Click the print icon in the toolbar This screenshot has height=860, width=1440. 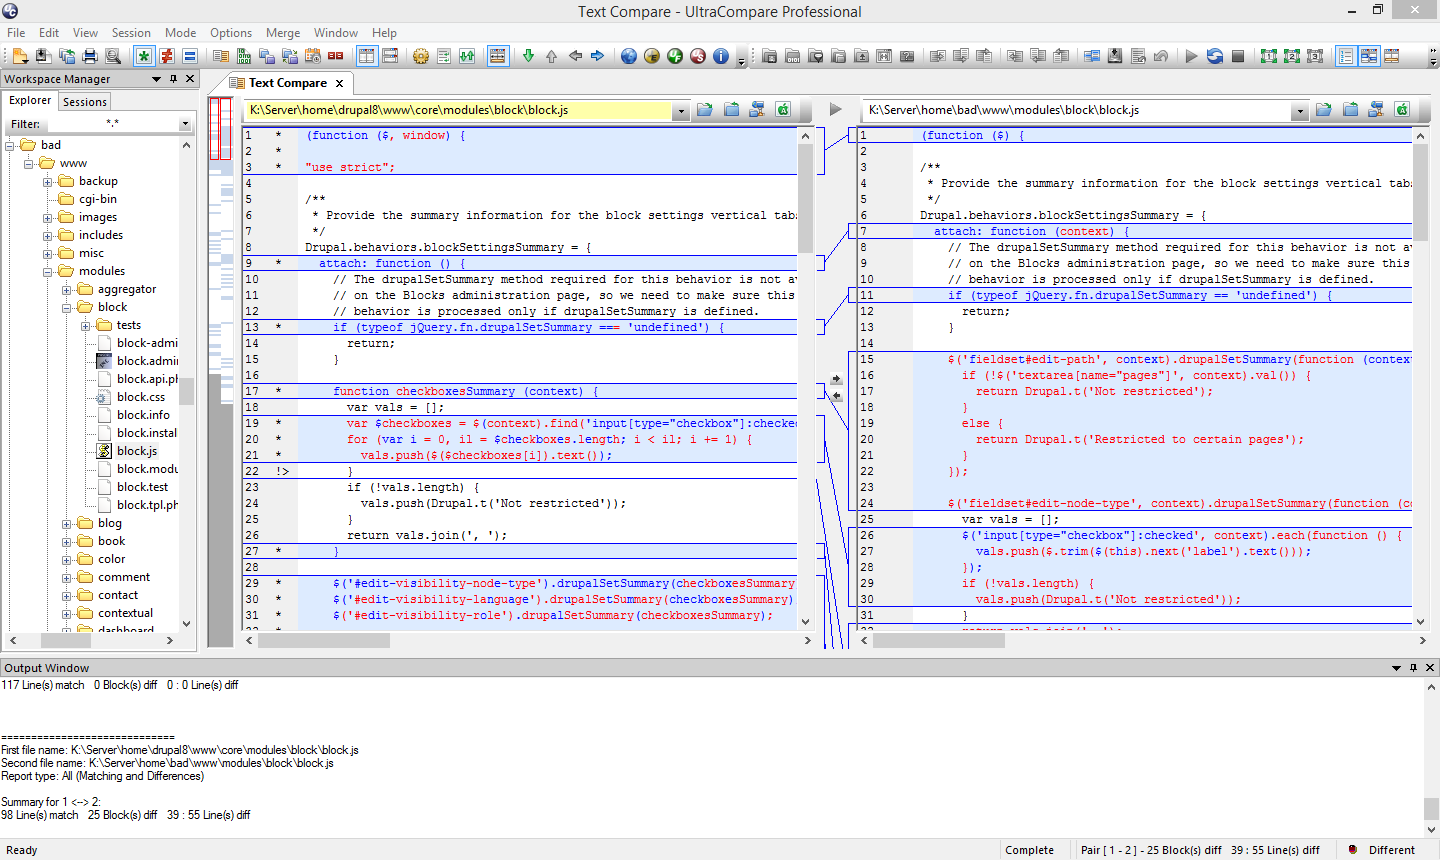90,56
